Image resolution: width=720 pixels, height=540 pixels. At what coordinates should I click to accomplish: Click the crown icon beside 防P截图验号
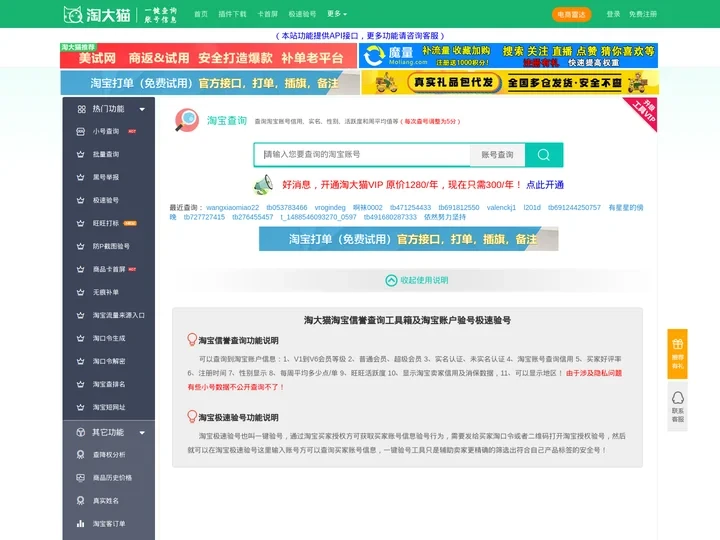tap(80, 246)
